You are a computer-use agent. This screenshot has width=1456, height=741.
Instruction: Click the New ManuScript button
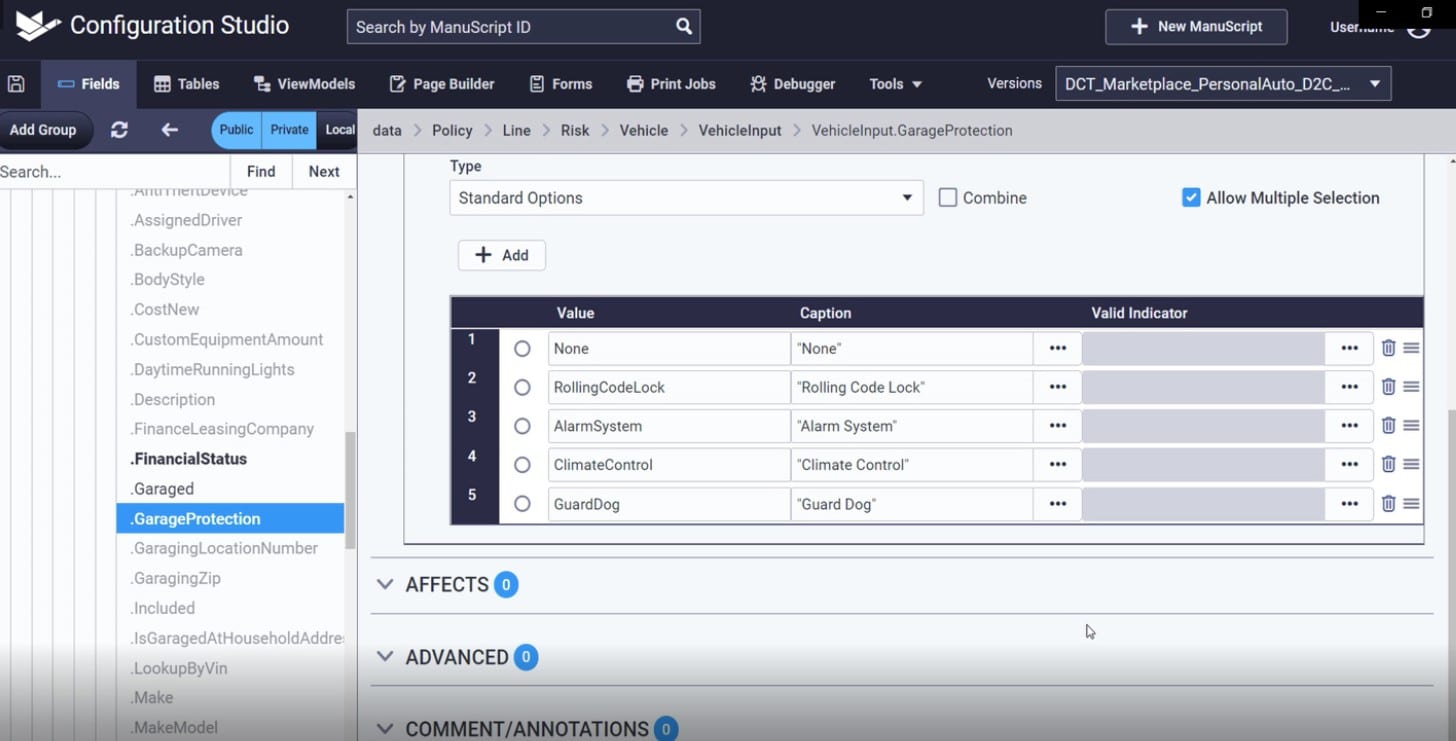[1196, 27]
